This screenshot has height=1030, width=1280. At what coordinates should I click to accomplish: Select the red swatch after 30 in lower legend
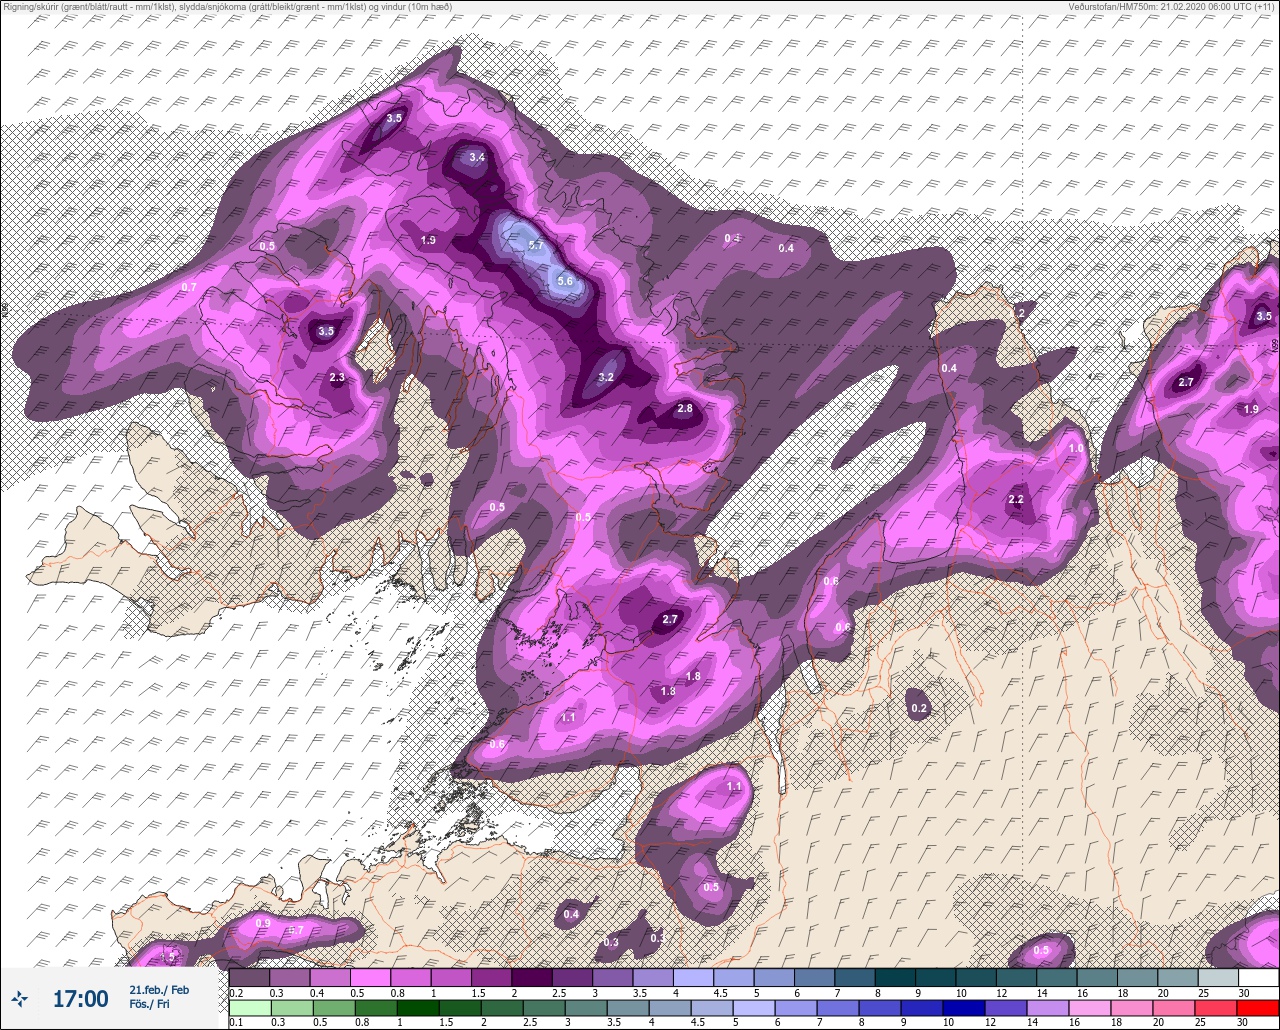tap(1258, 1008)
